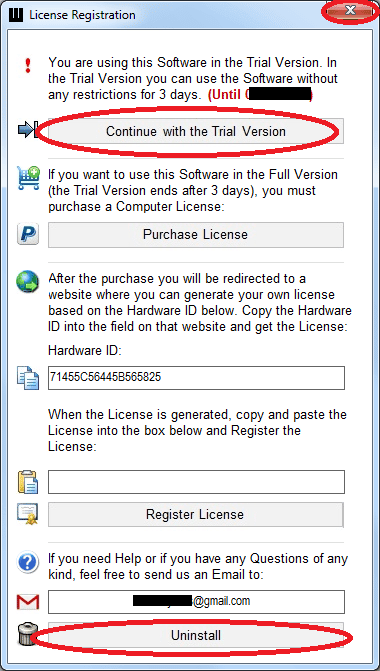Click the Uninstall button
Screen dimensions: 380x671
pyautogui.click(x=196, y=635)
